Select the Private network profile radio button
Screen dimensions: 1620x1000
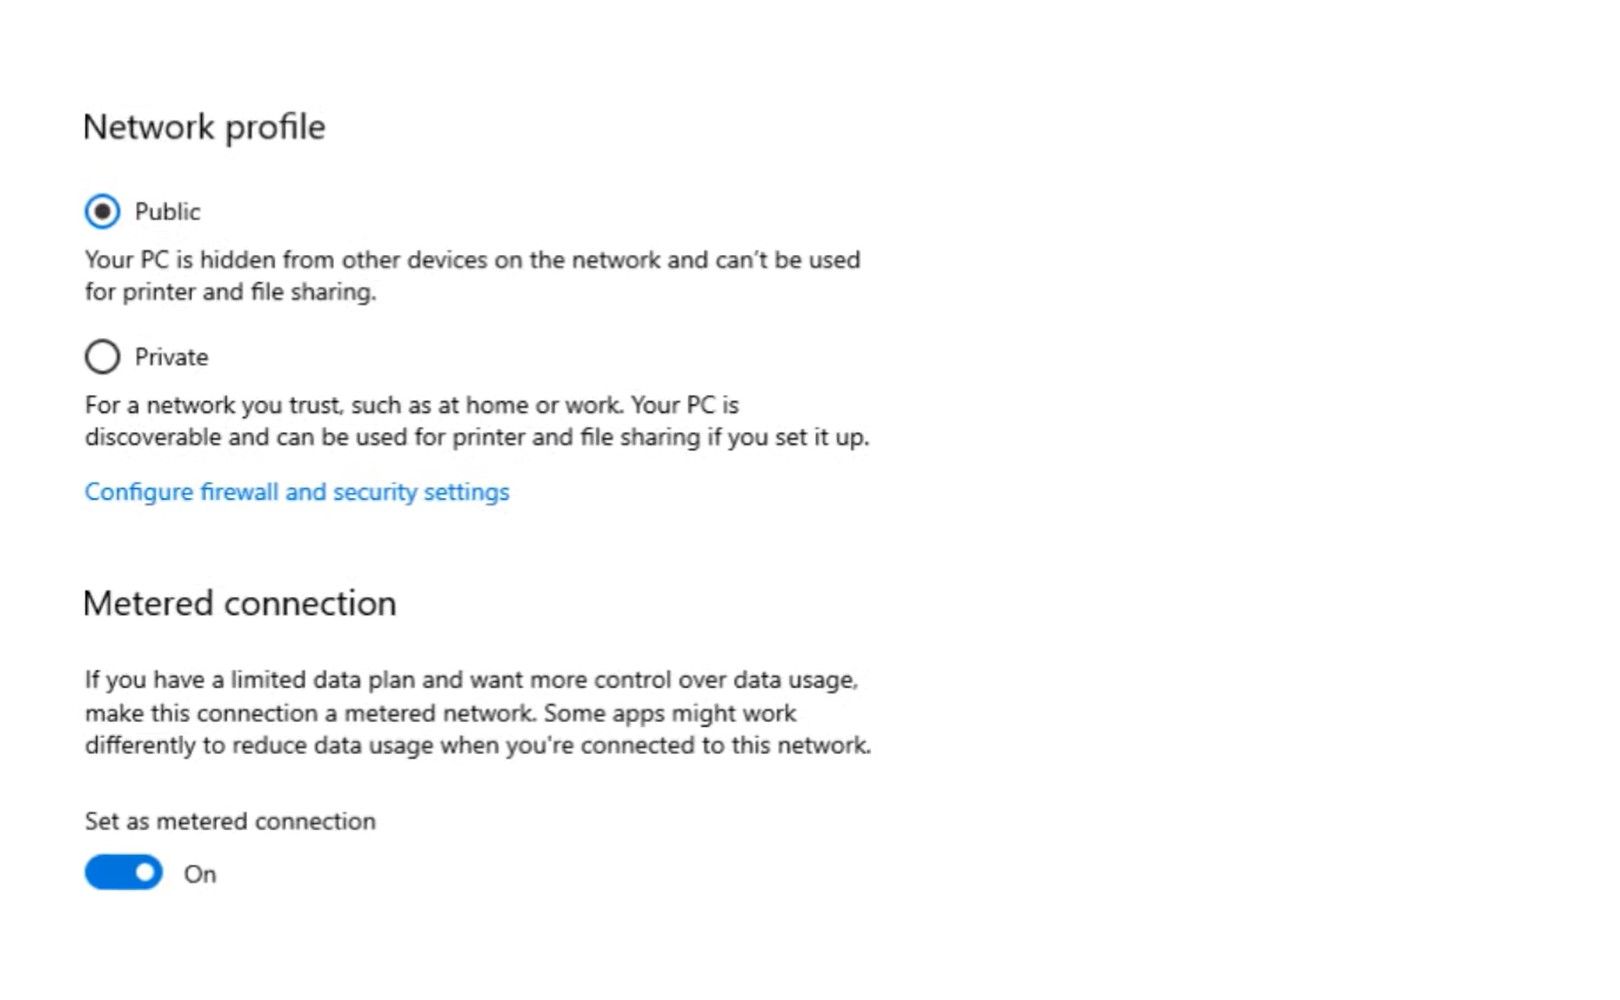click(102, 357)
